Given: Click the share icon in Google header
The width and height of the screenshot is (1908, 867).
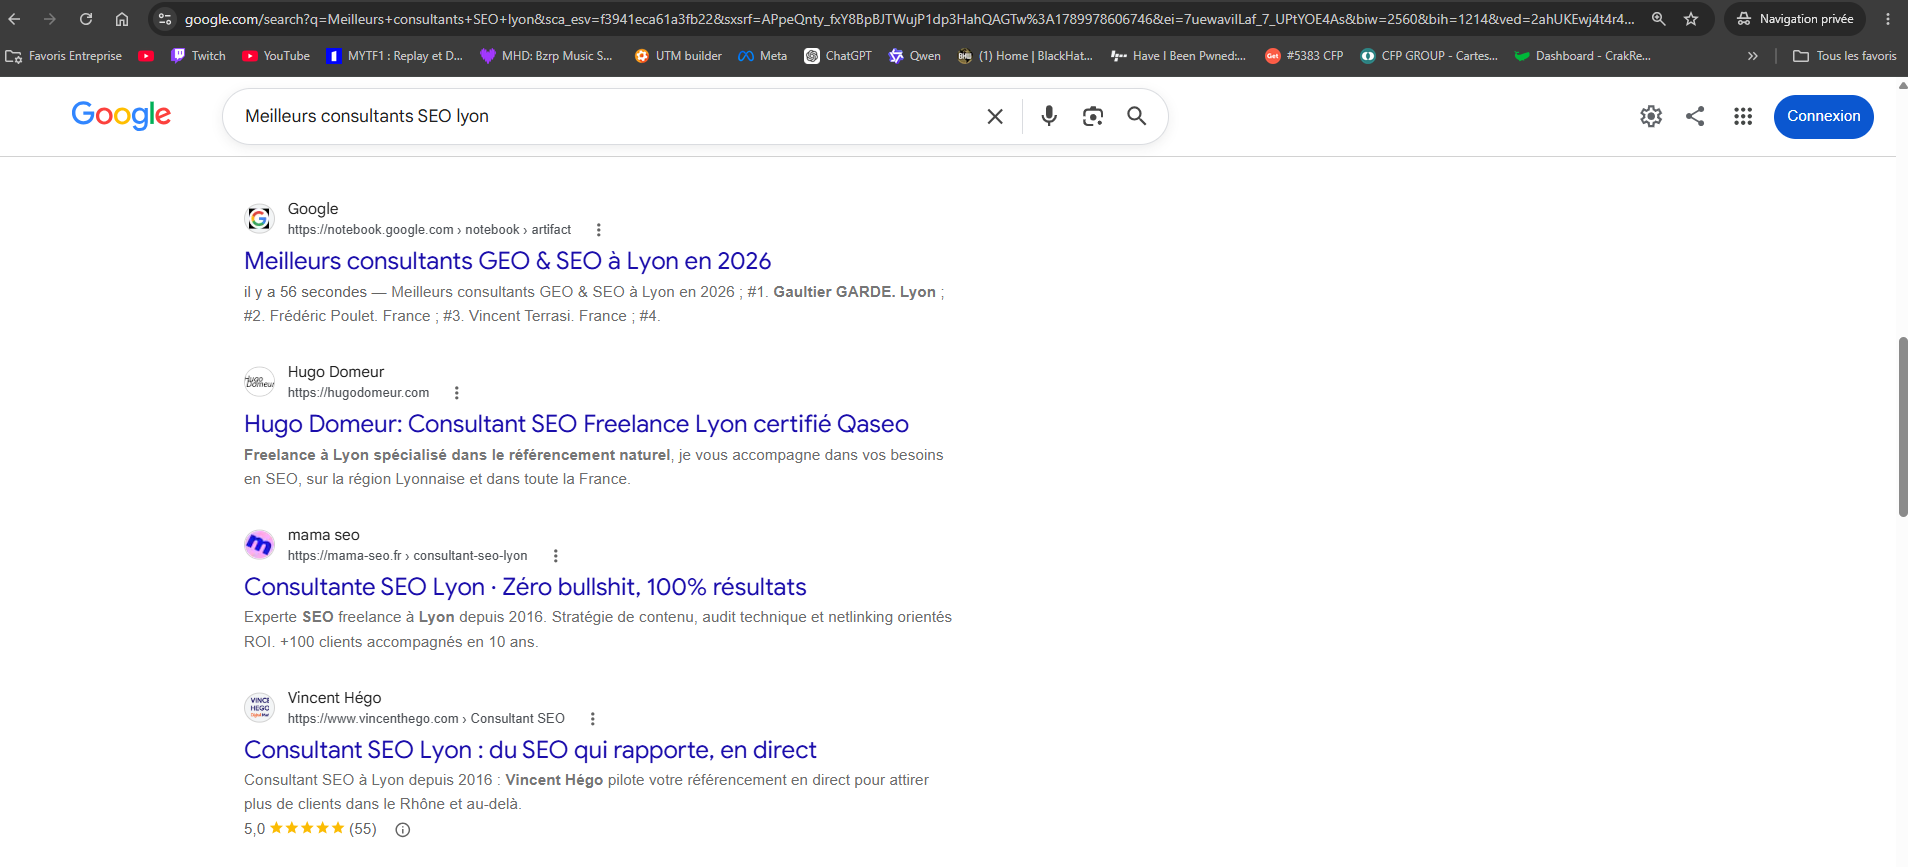Looking at the screenshot, I should click(x=1695, y=116).
